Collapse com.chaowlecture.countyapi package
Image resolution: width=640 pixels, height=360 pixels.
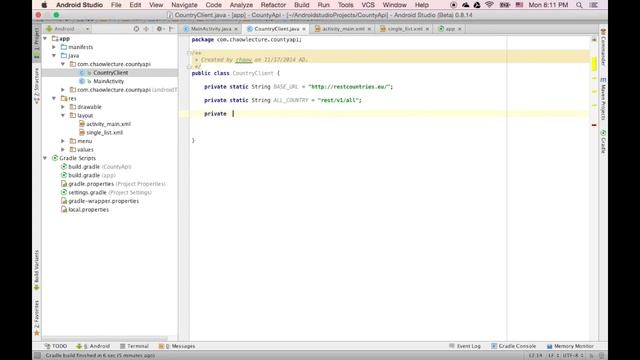63,64
